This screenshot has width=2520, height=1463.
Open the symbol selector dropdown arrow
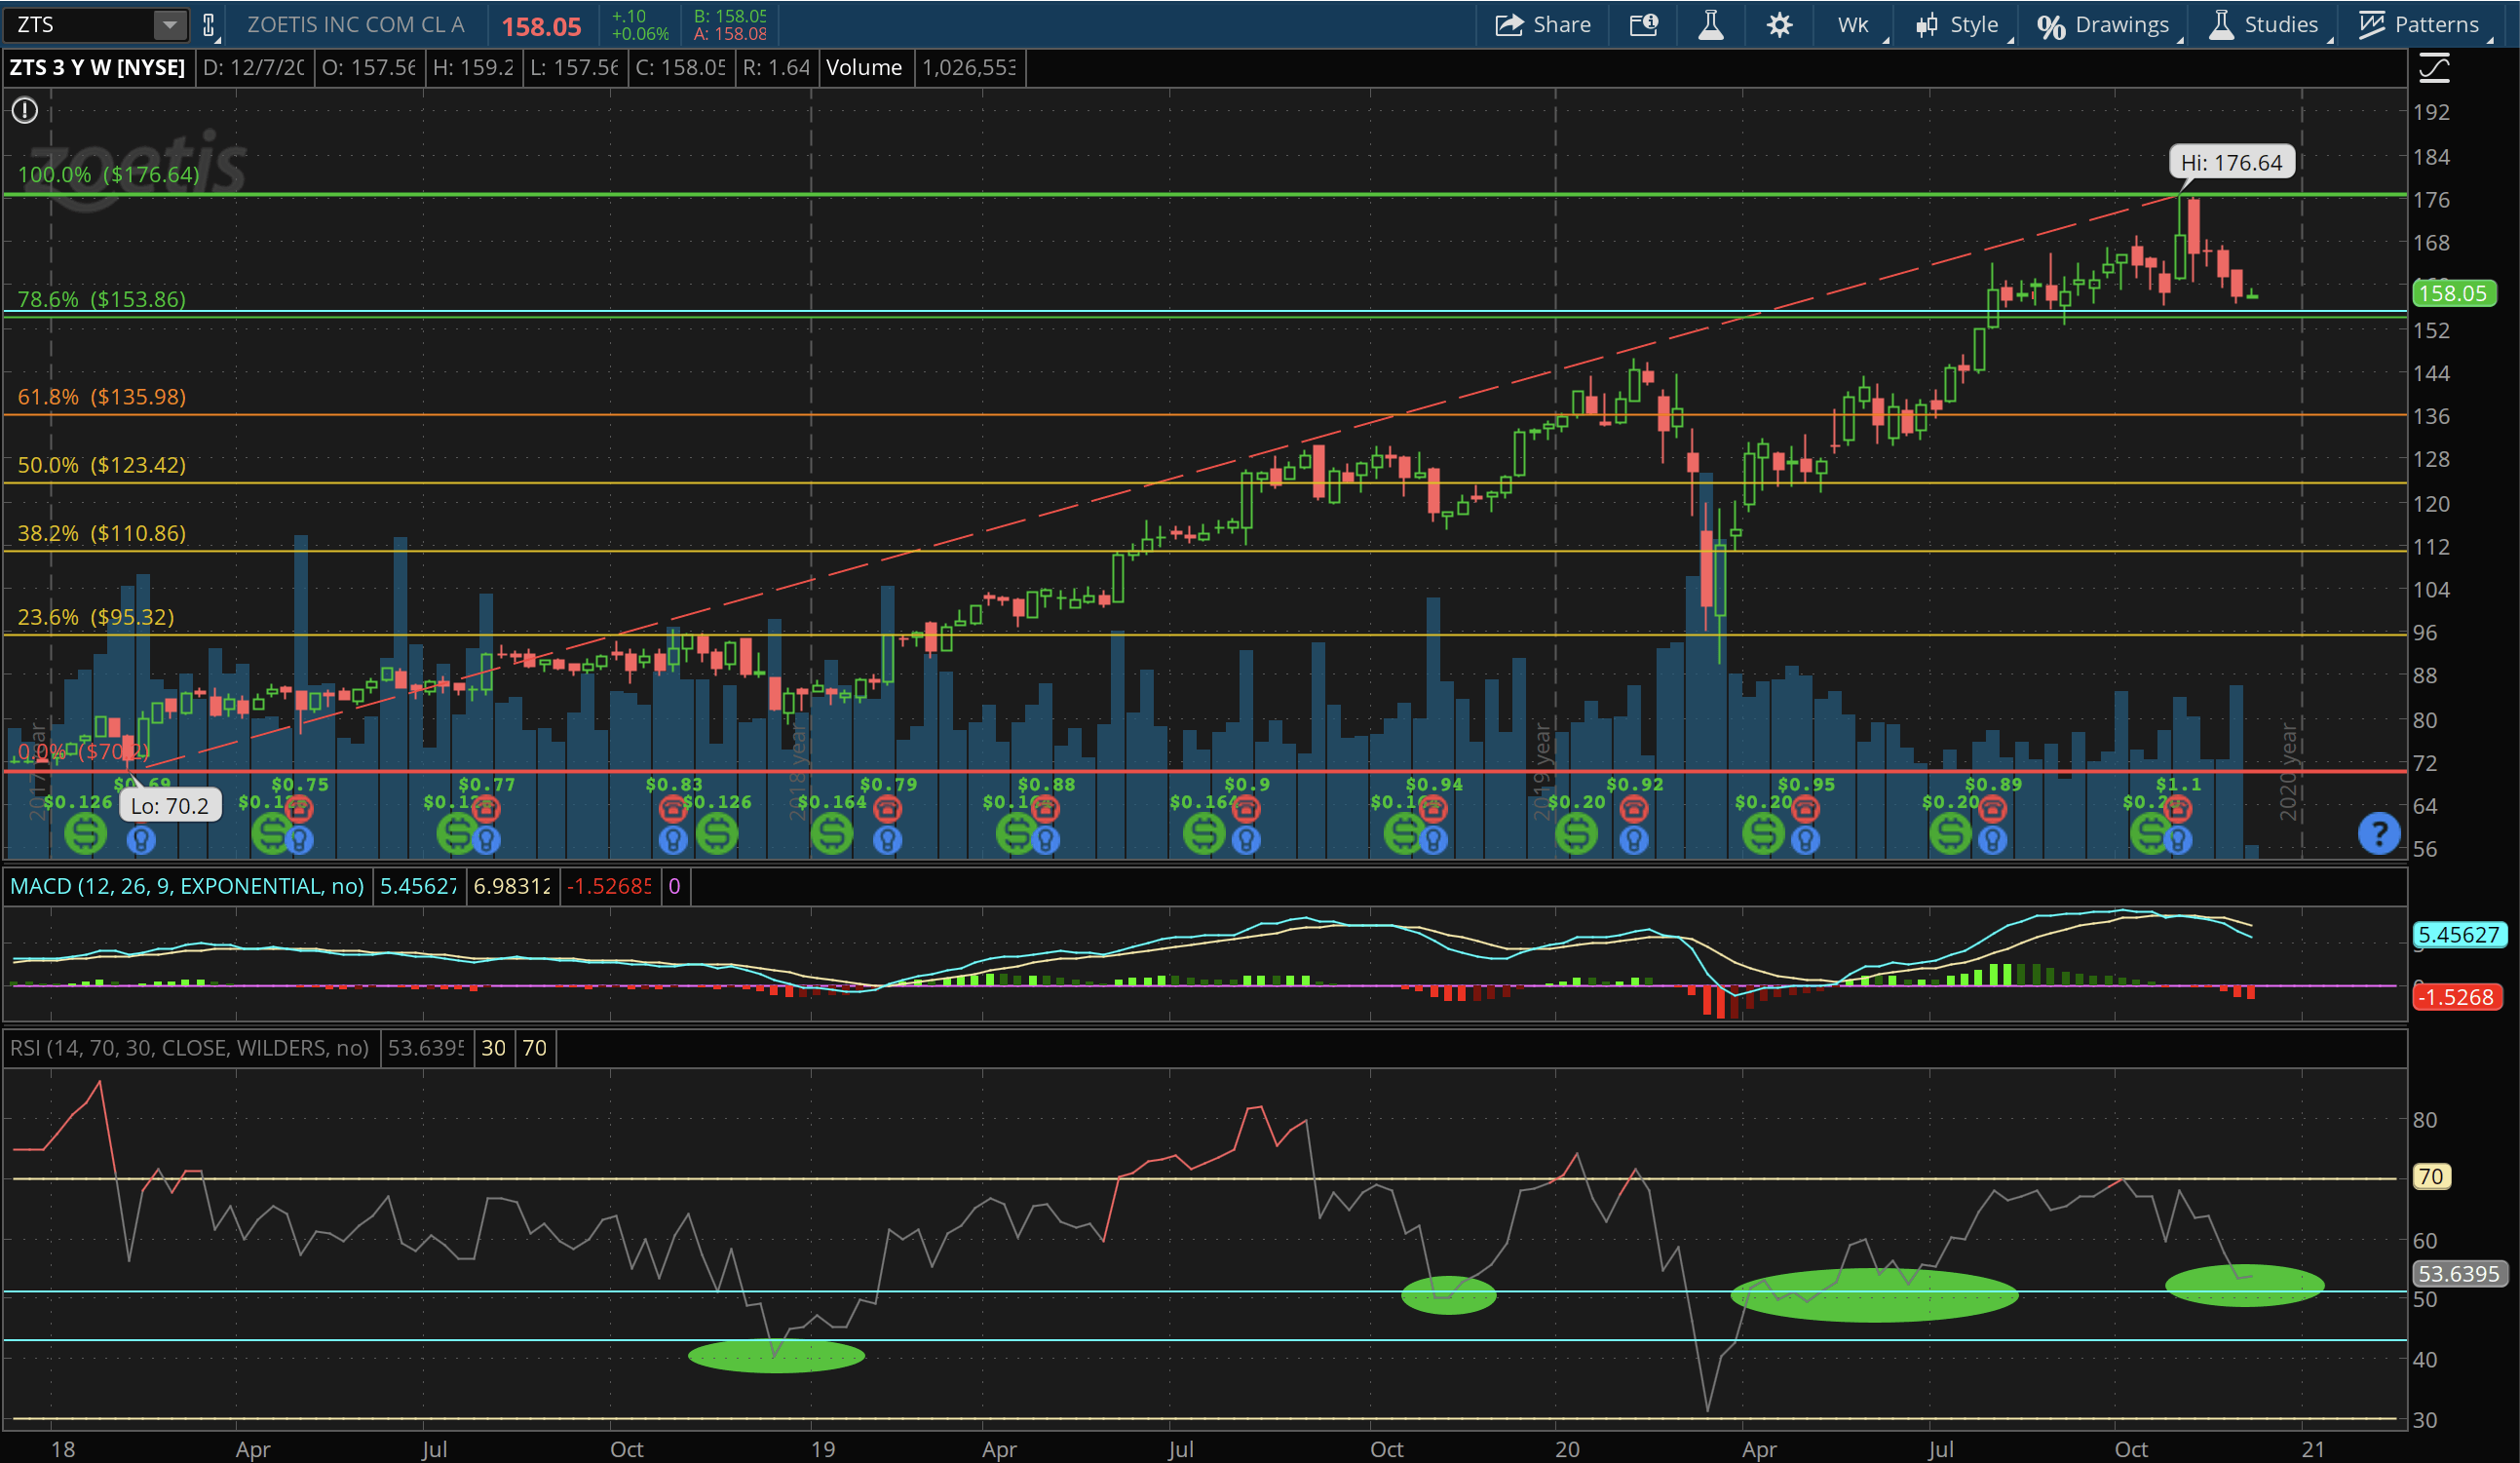coord(171,24)
